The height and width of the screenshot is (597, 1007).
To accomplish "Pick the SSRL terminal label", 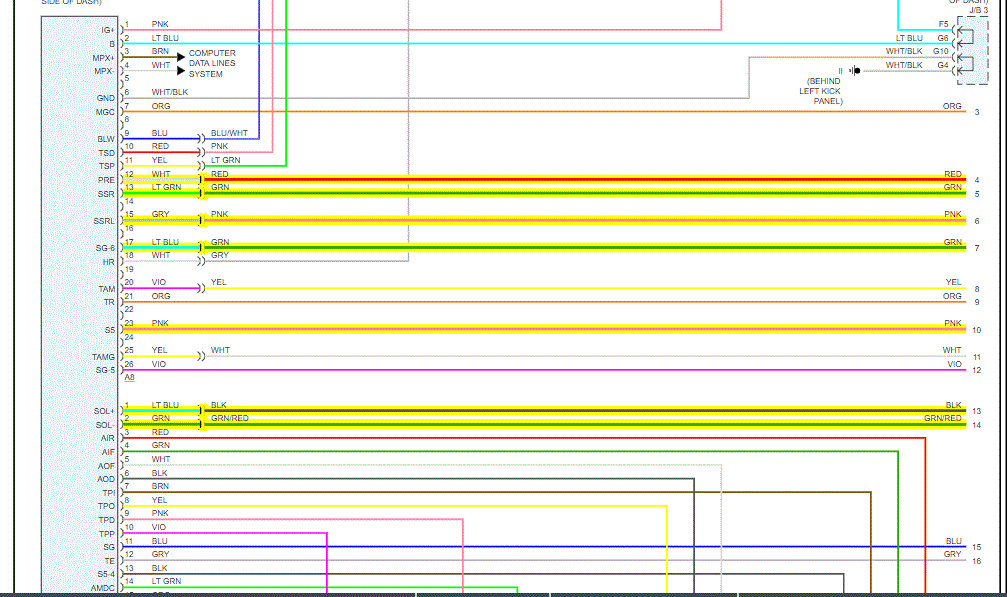I will coord(104,221).
